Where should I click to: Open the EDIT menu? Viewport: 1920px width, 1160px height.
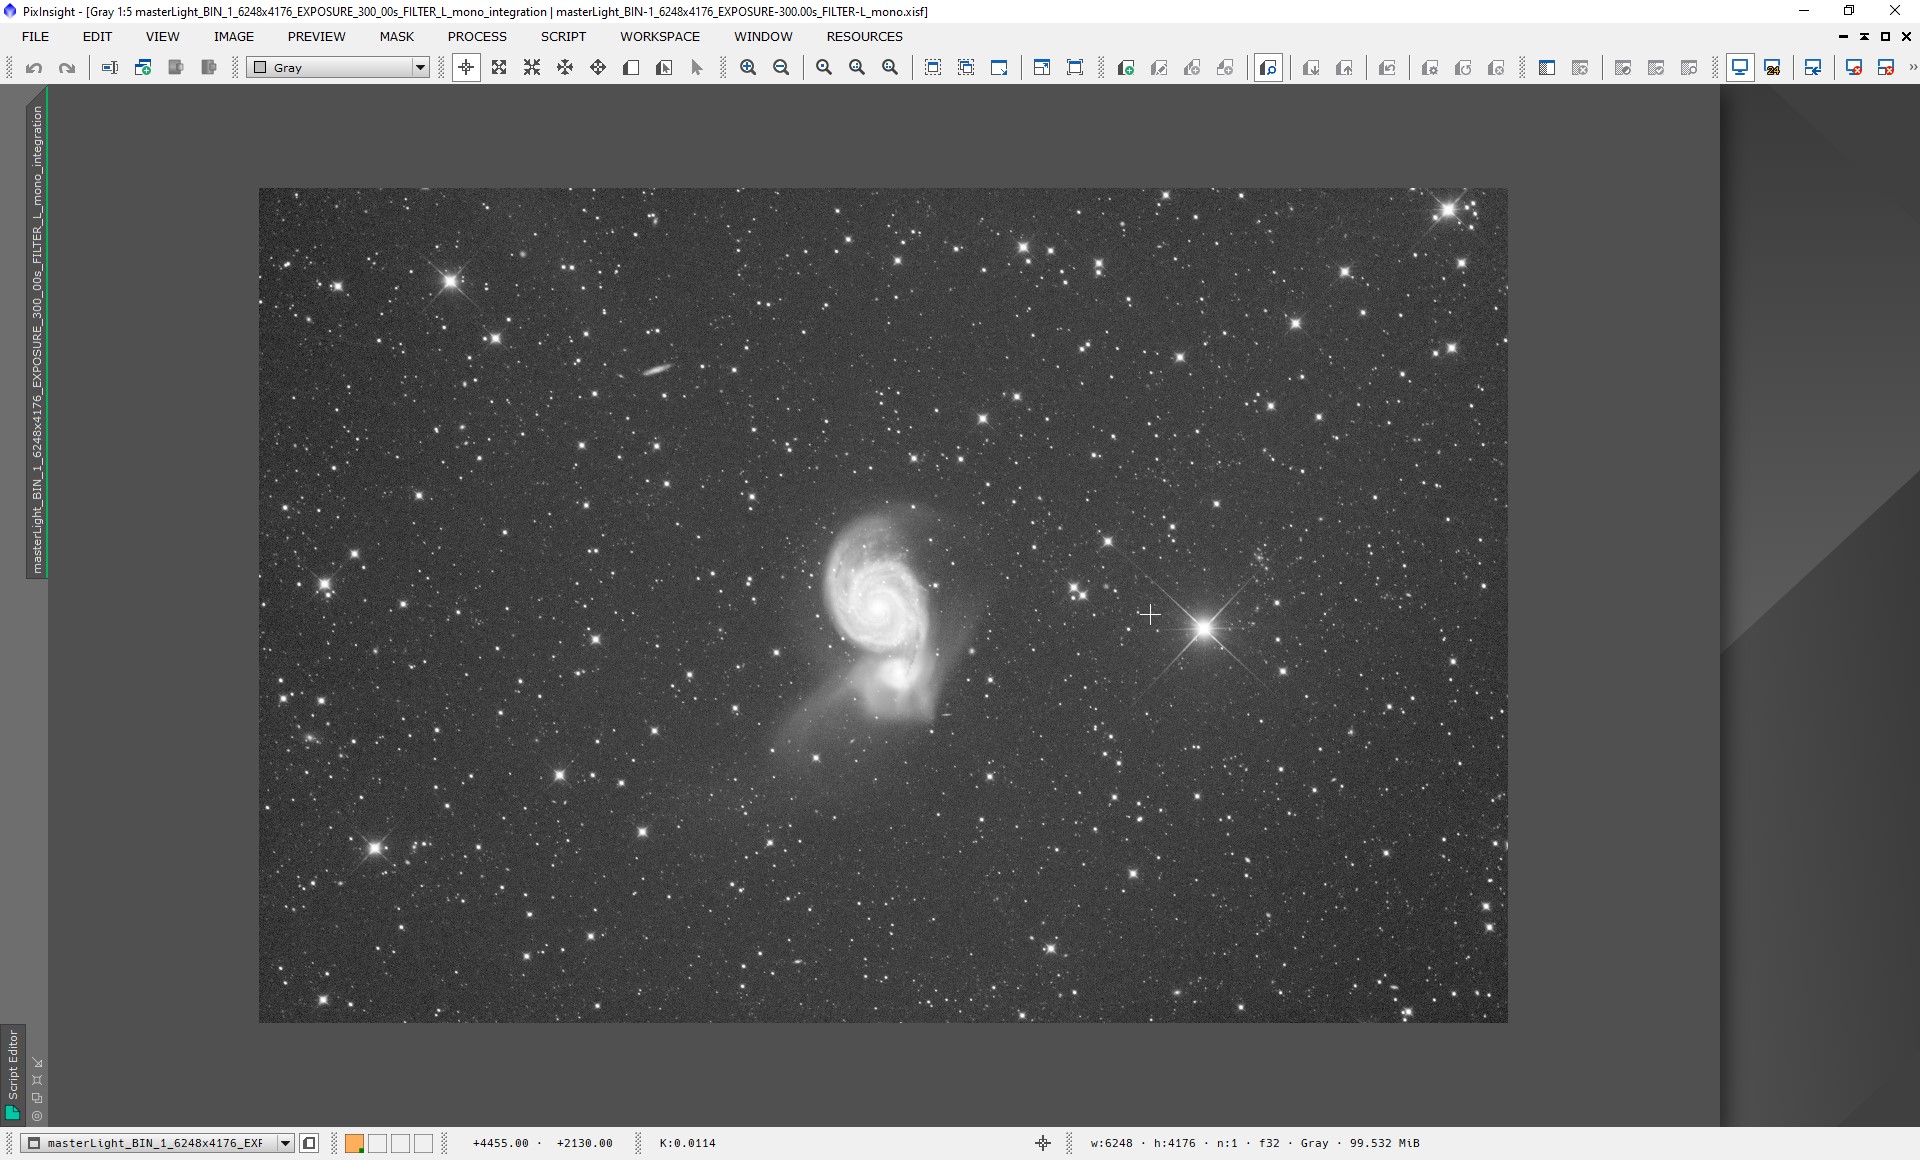tap(97, 36)
